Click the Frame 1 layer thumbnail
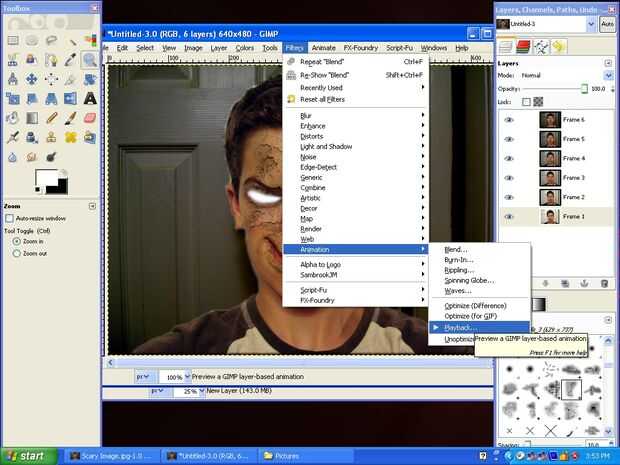620x465 pixels. point(550,217)
